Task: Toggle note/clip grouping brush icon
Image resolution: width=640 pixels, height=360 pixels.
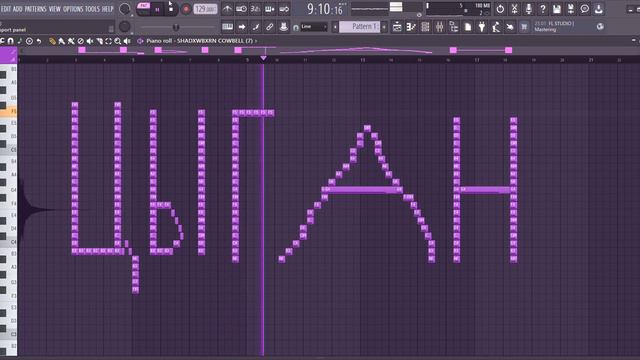Action: coord(256,27)
